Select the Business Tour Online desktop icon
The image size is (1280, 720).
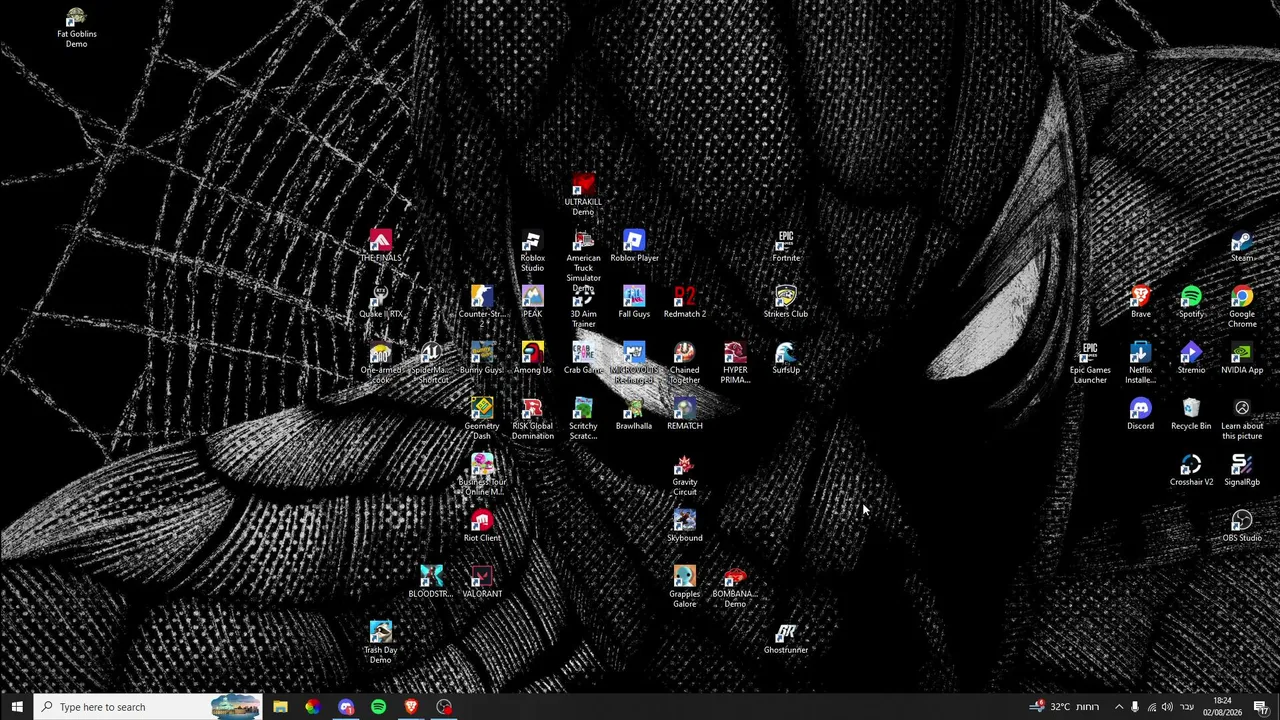(x=482, y=476)
